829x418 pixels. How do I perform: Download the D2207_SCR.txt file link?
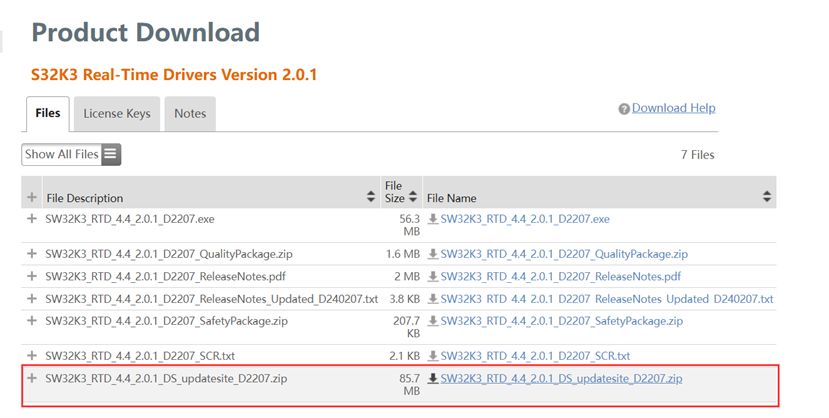[535, 356]
